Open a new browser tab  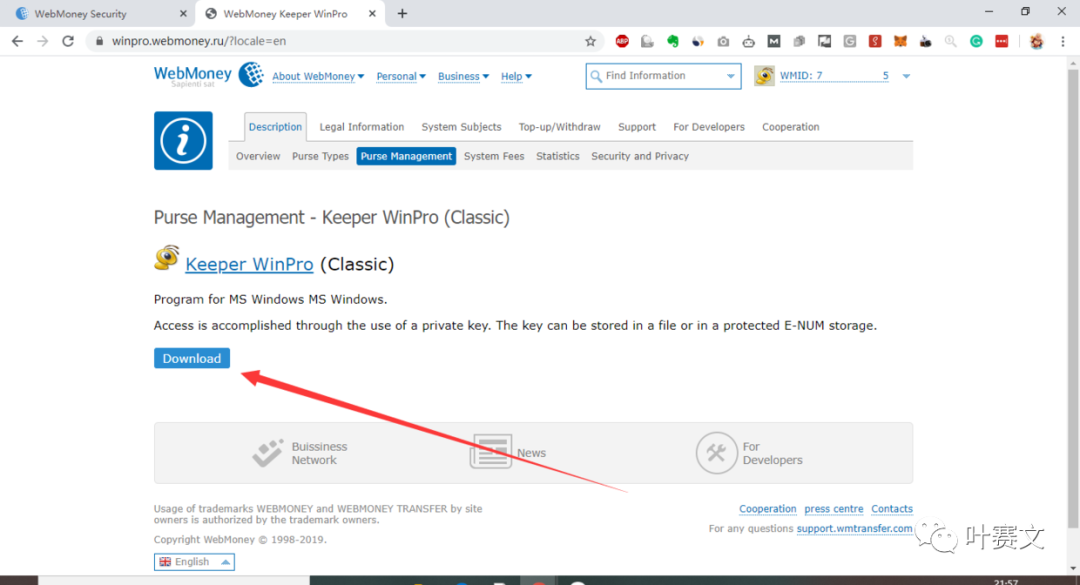(402, 14)
